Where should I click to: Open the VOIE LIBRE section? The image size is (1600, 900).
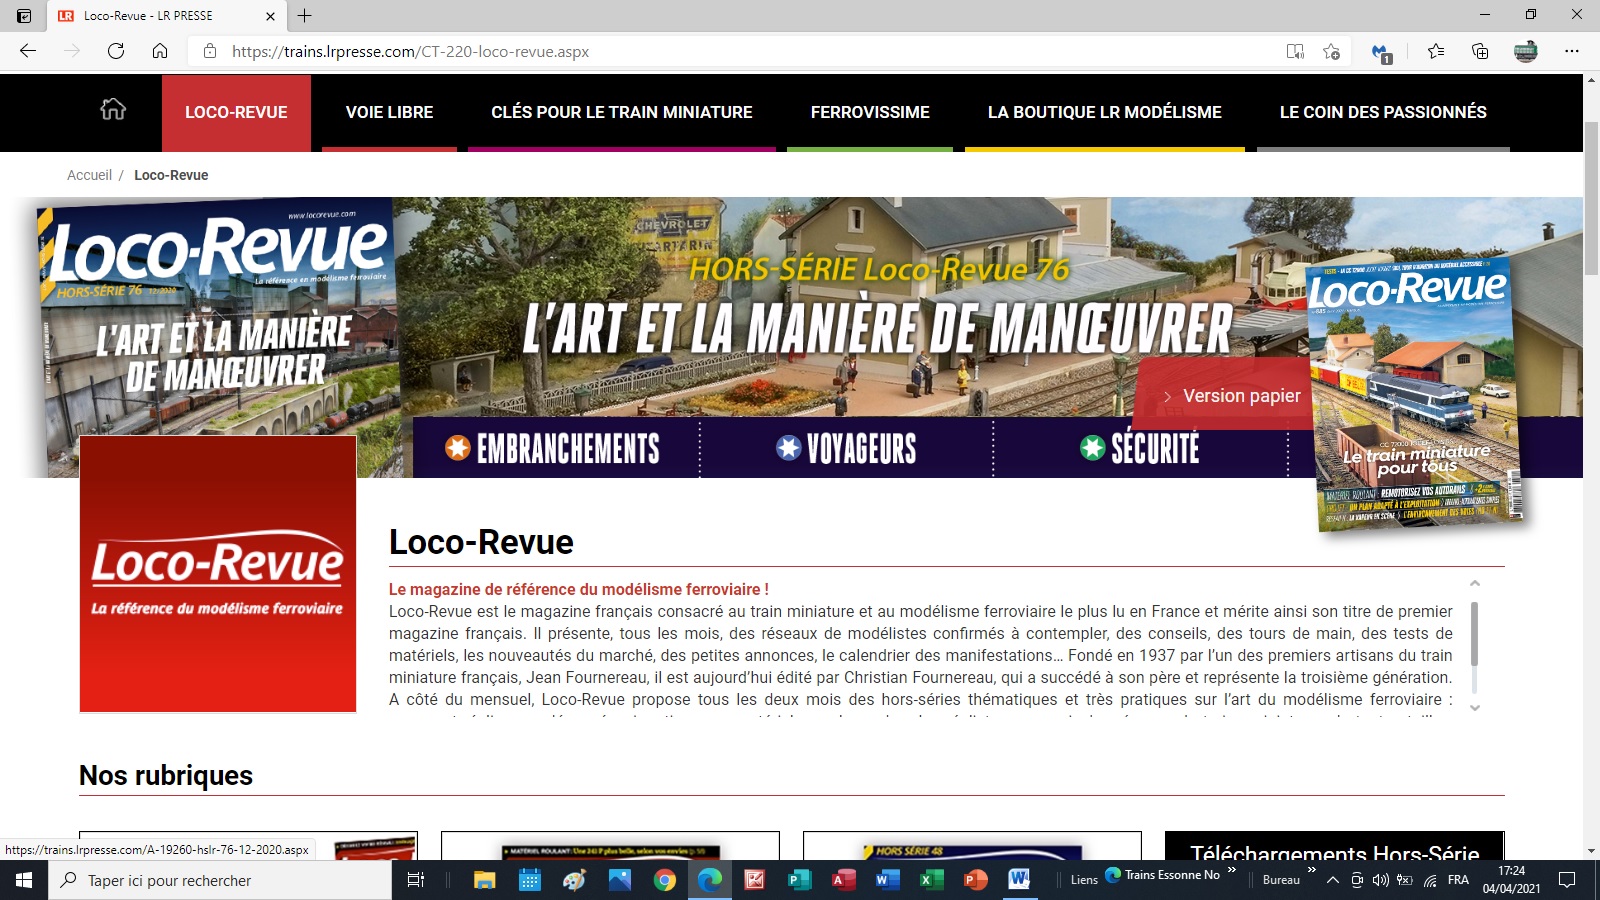[389, 113]
